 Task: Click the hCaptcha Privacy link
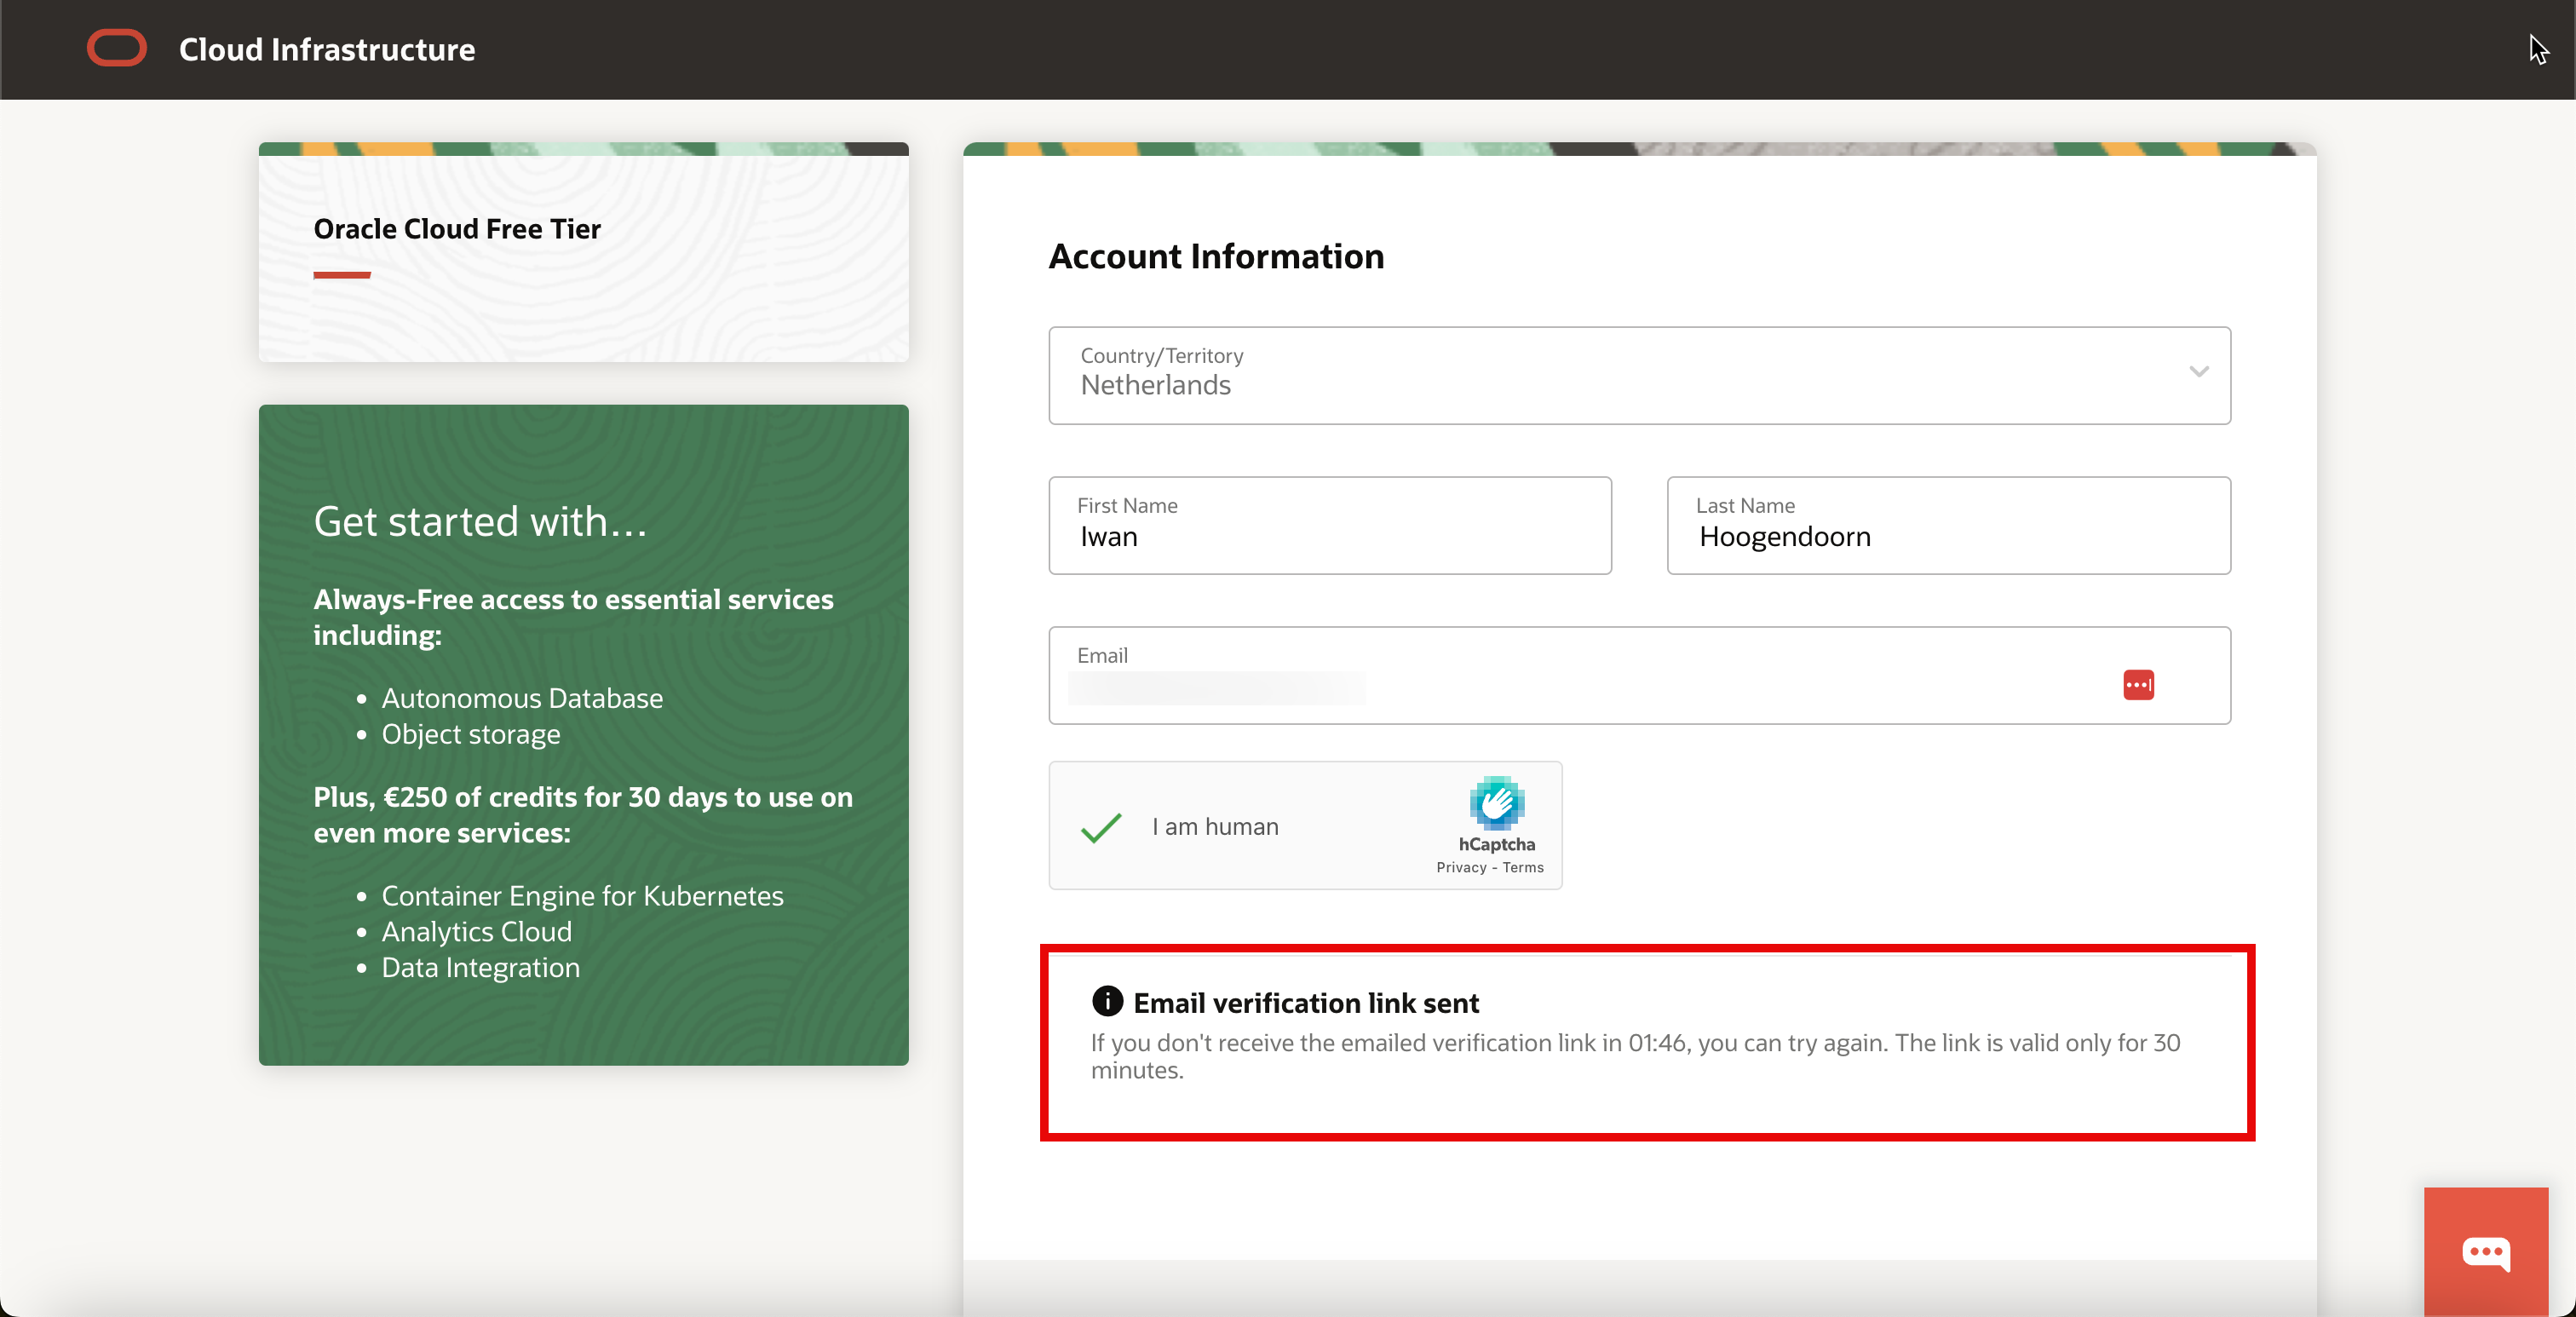click(x=1461, y=868)
